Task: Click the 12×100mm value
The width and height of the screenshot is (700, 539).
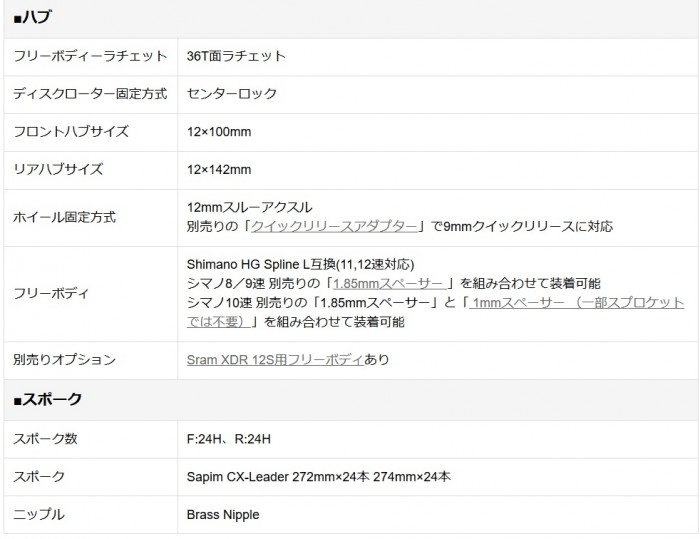Action: tap(219, 131)
